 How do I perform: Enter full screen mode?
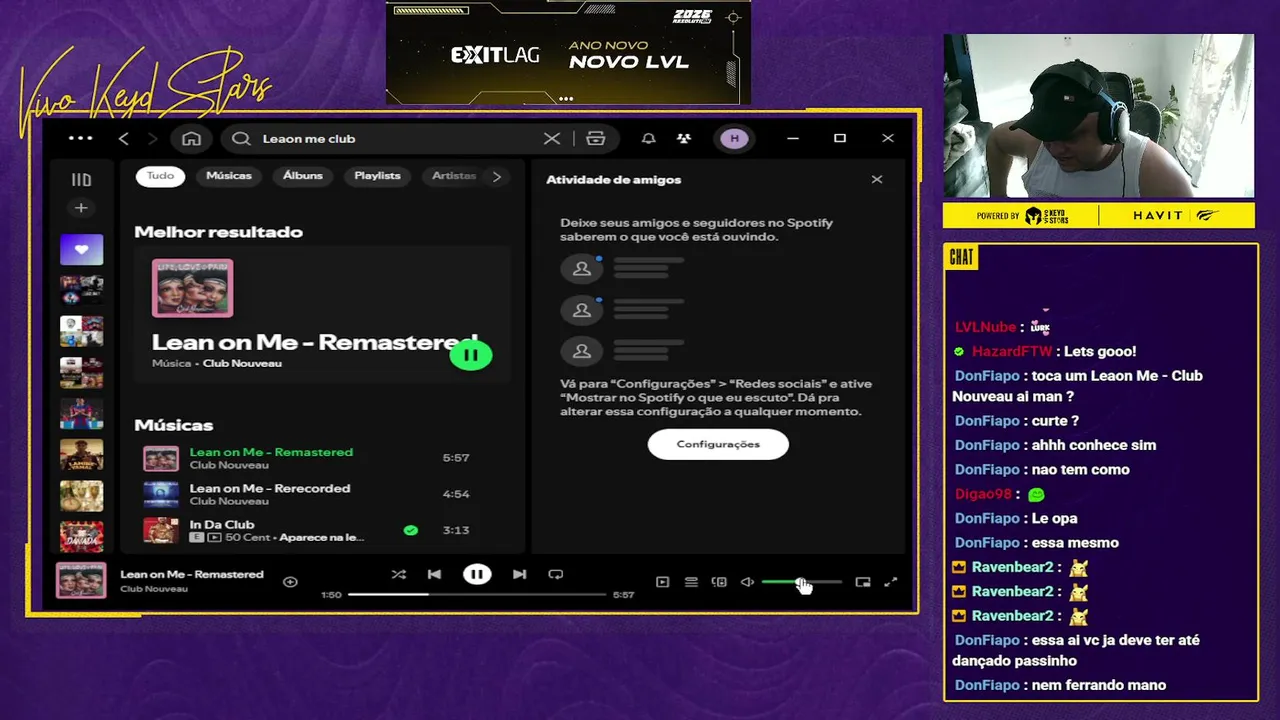[891, 582]
